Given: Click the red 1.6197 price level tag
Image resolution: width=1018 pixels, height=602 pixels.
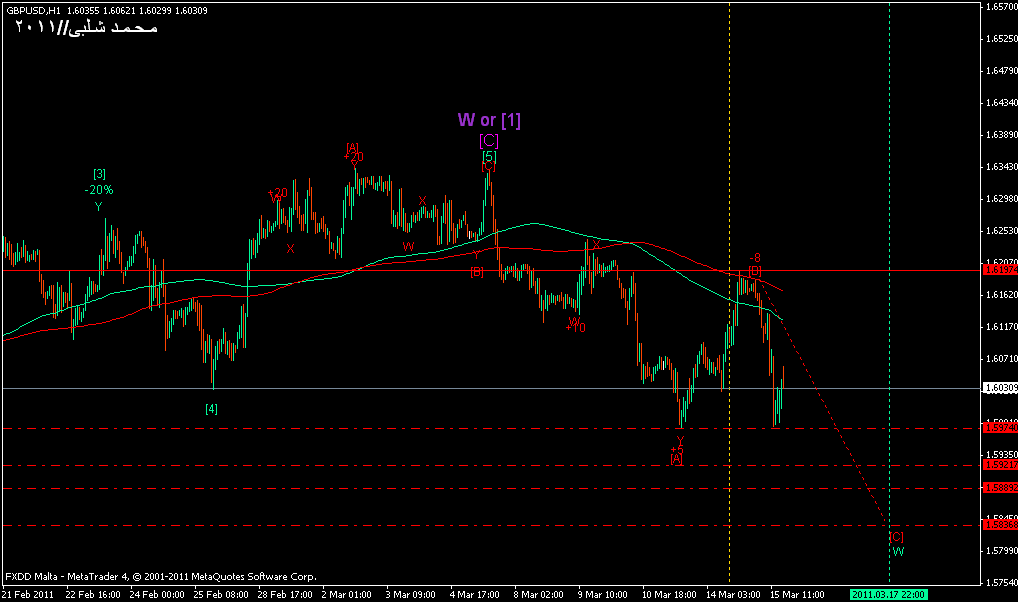Looking at the screenshot, I should click(999, 270).
